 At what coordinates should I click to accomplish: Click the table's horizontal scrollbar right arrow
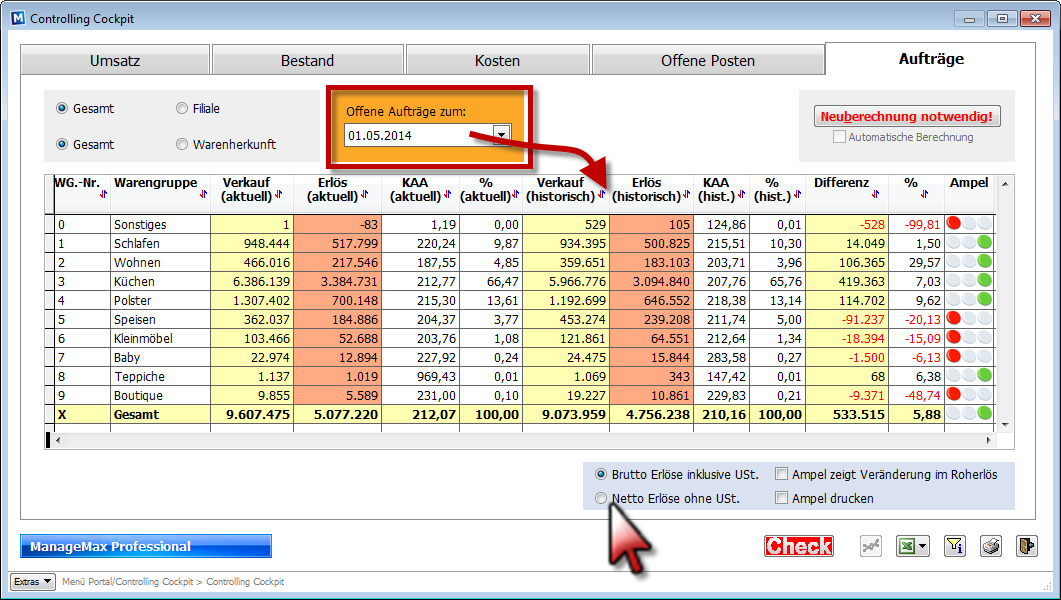(x=989, y=440)
